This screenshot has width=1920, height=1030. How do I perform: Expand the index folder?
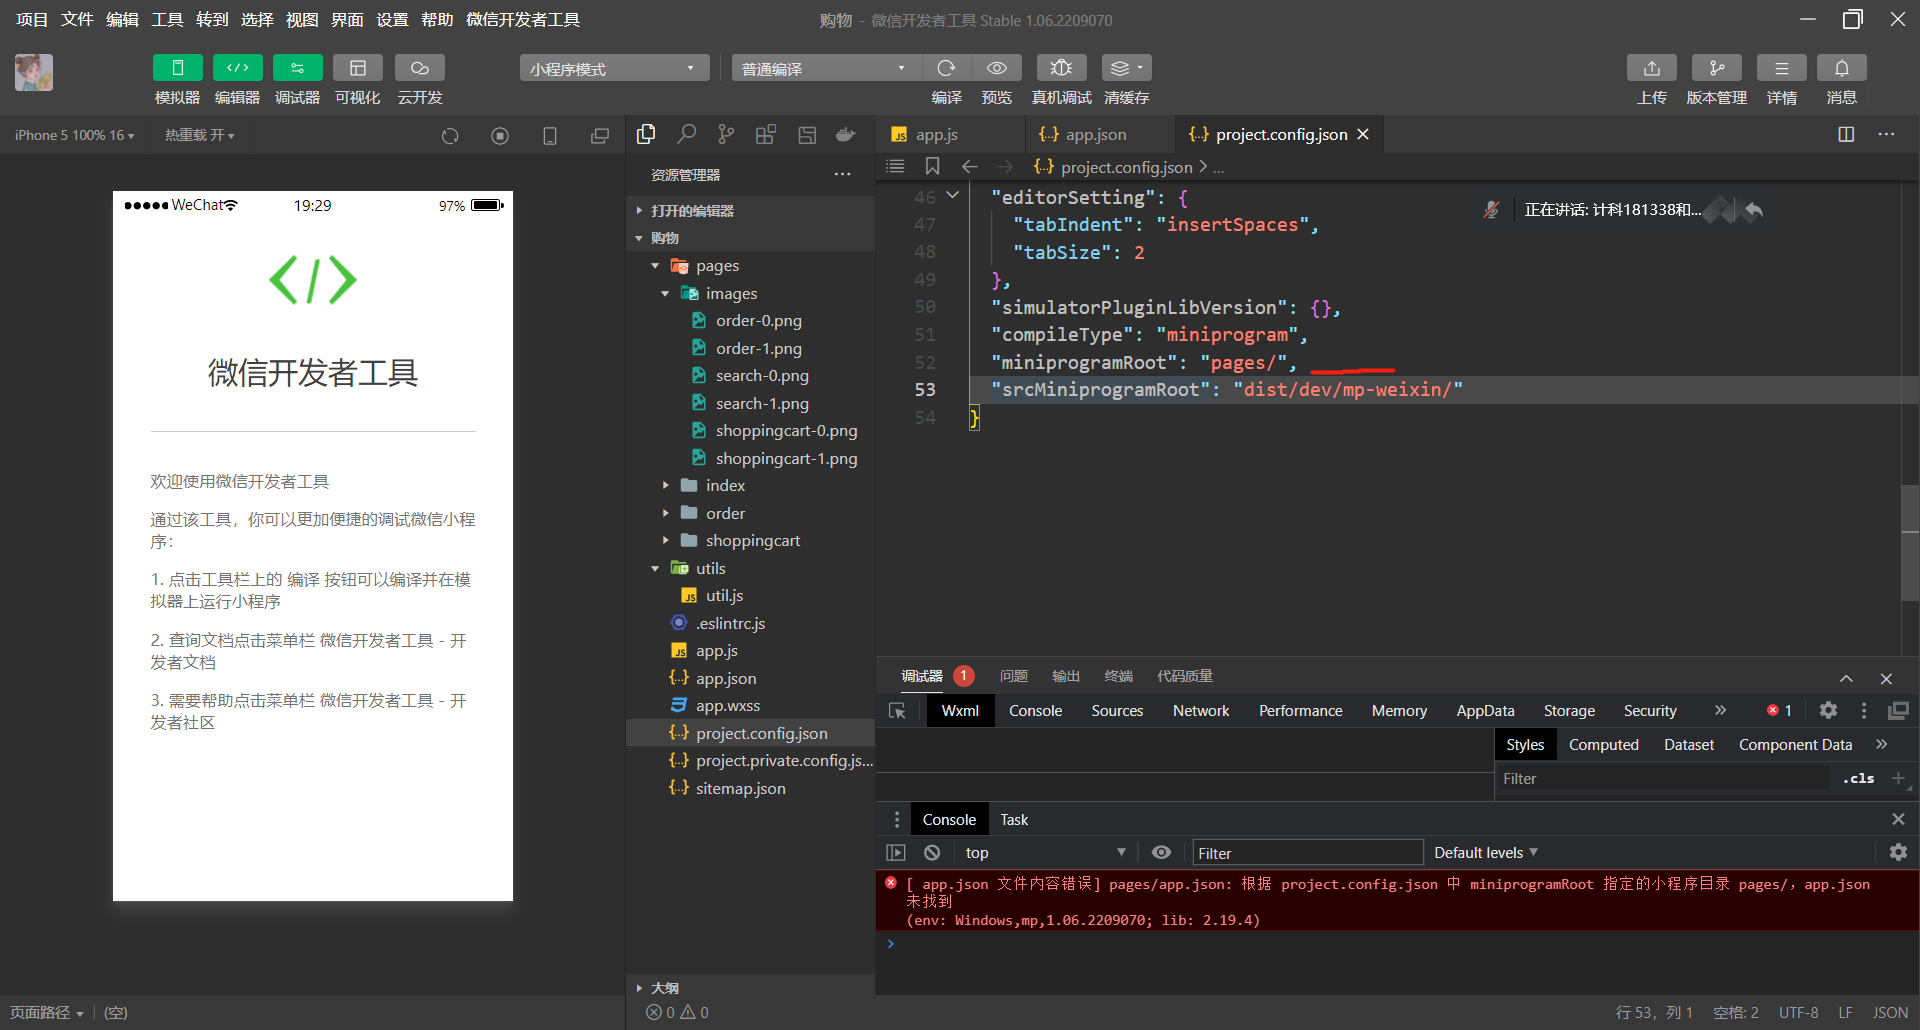[725, 486]
